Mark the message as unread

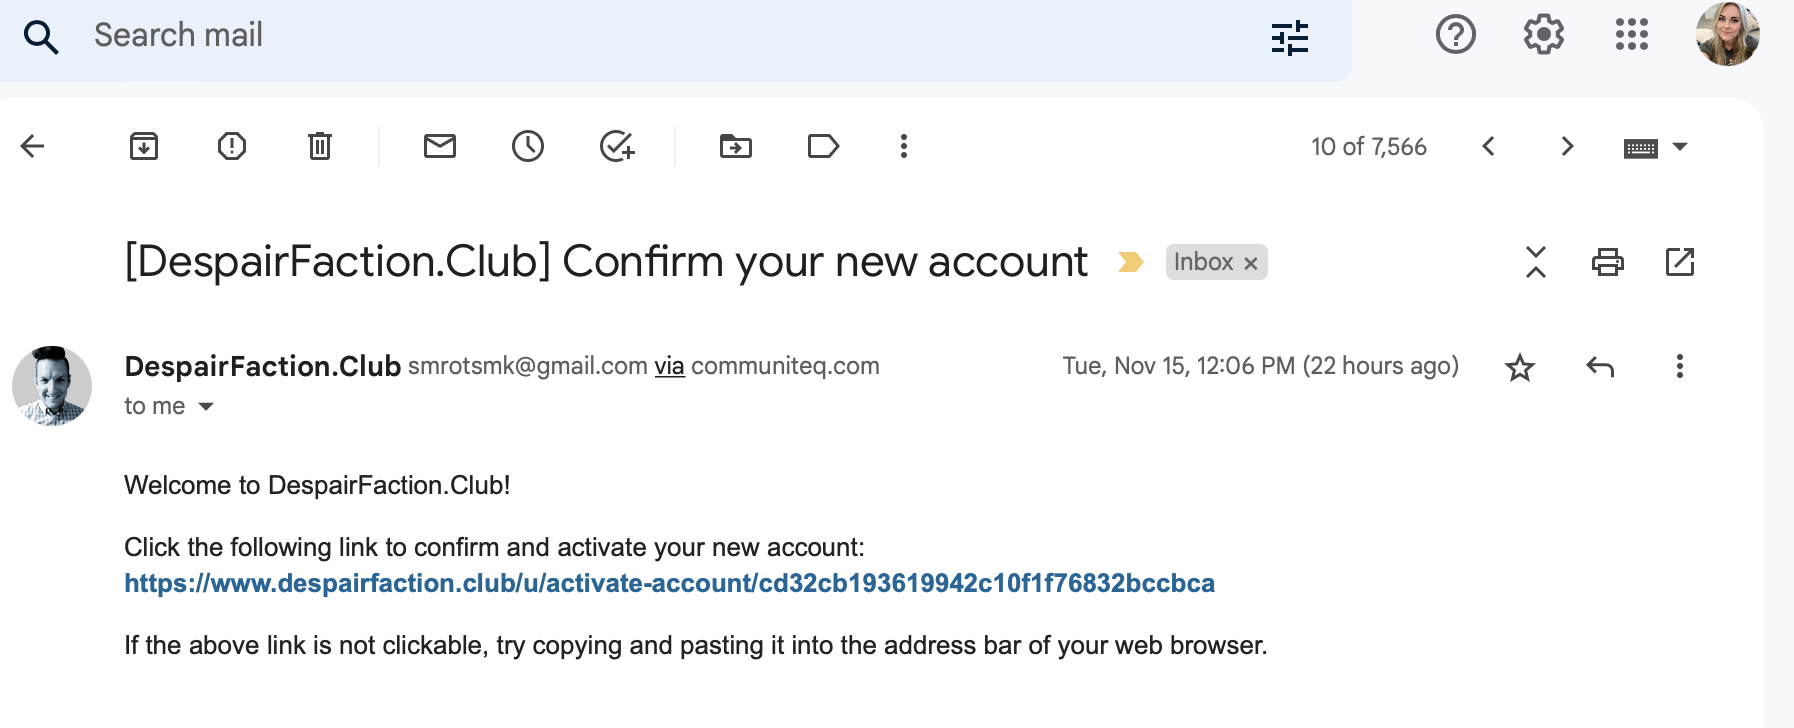coord(440,146)
